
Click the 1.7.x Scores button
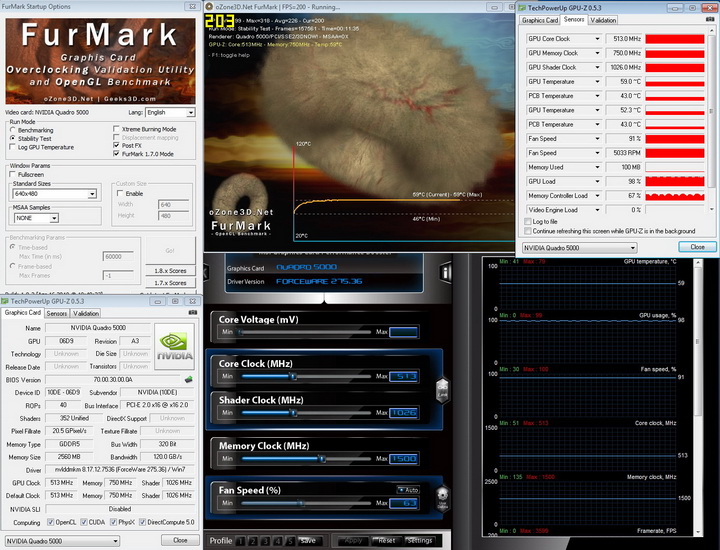[x=170, y=283]
